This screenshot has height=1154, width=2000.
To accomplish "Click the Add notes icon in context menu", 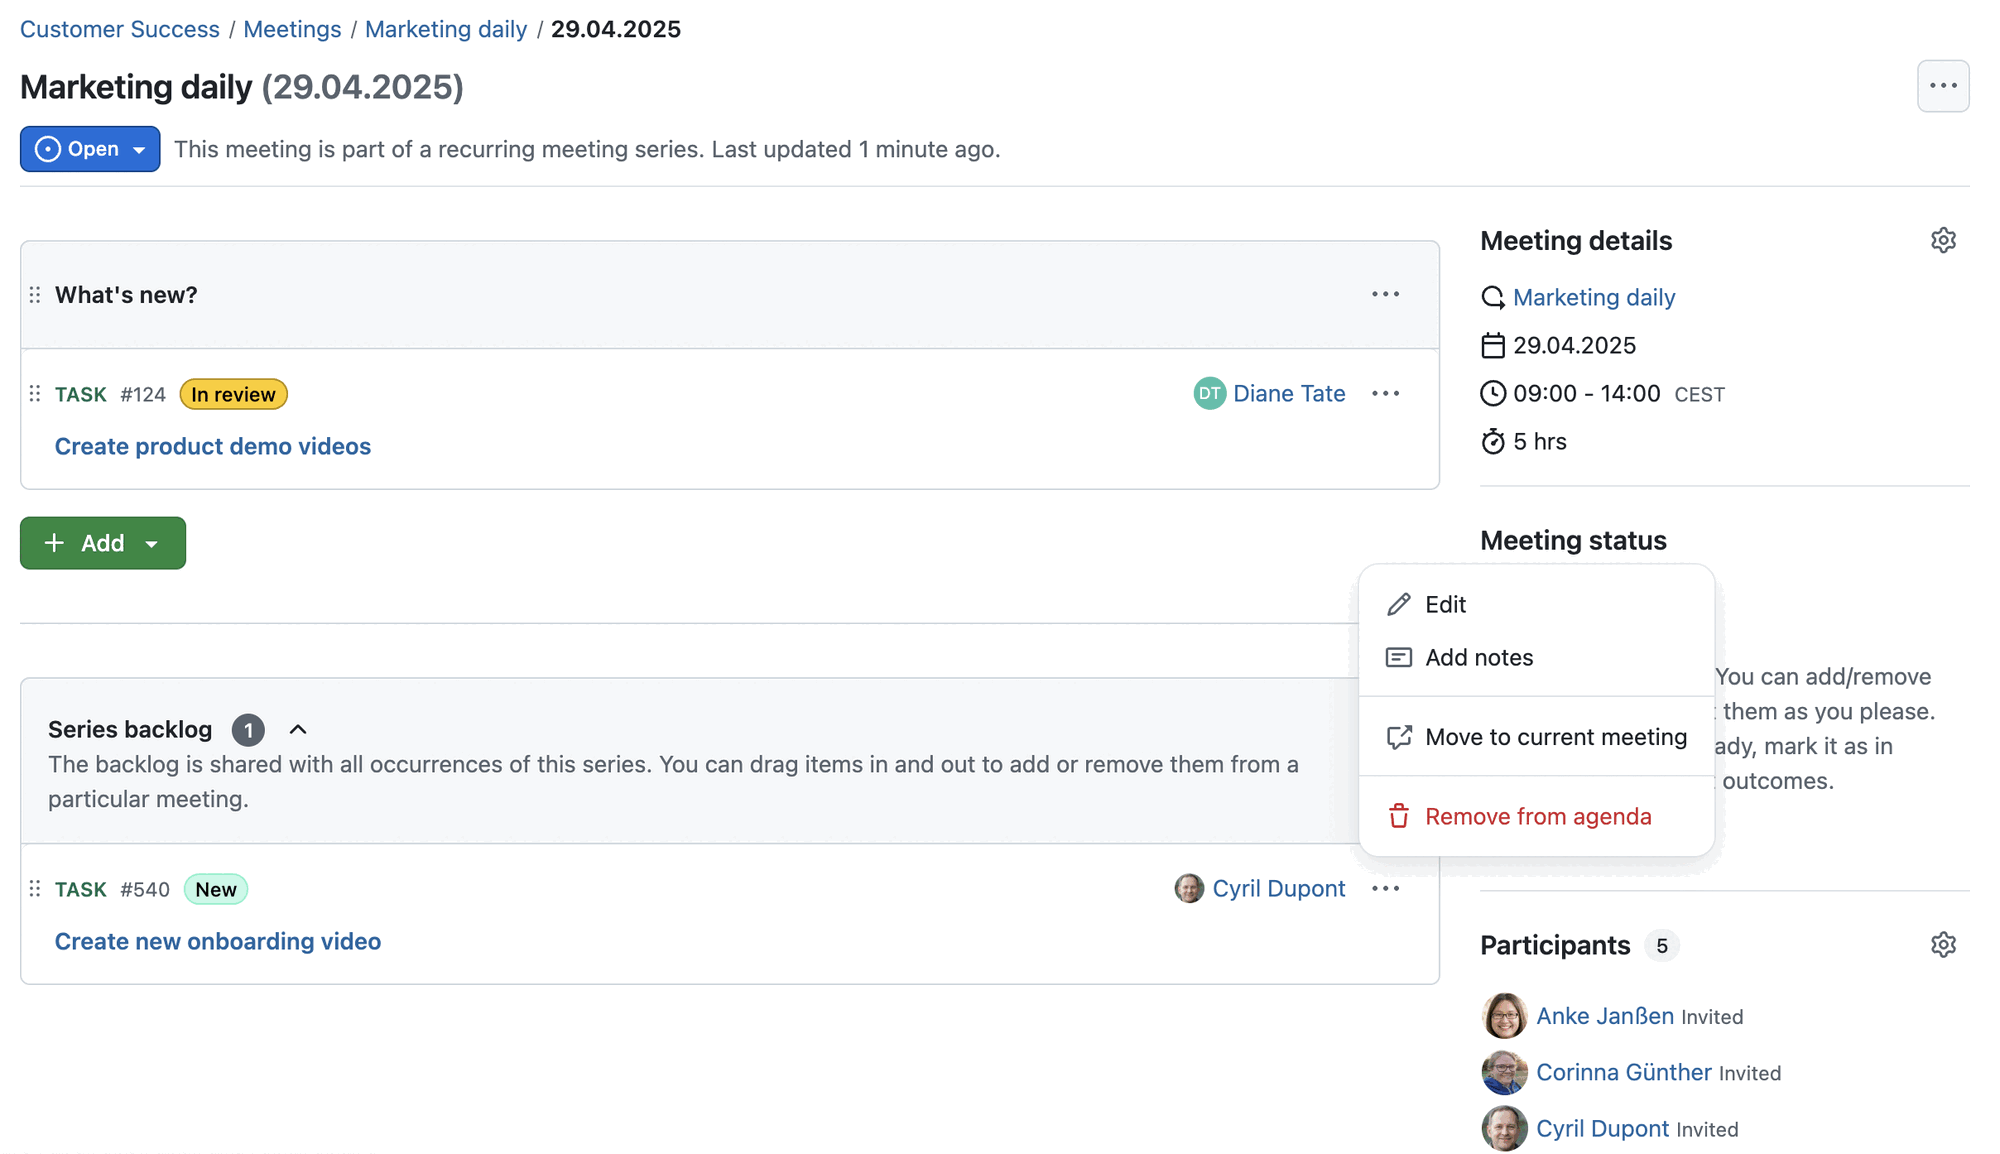I will (x=1397, y=657).
